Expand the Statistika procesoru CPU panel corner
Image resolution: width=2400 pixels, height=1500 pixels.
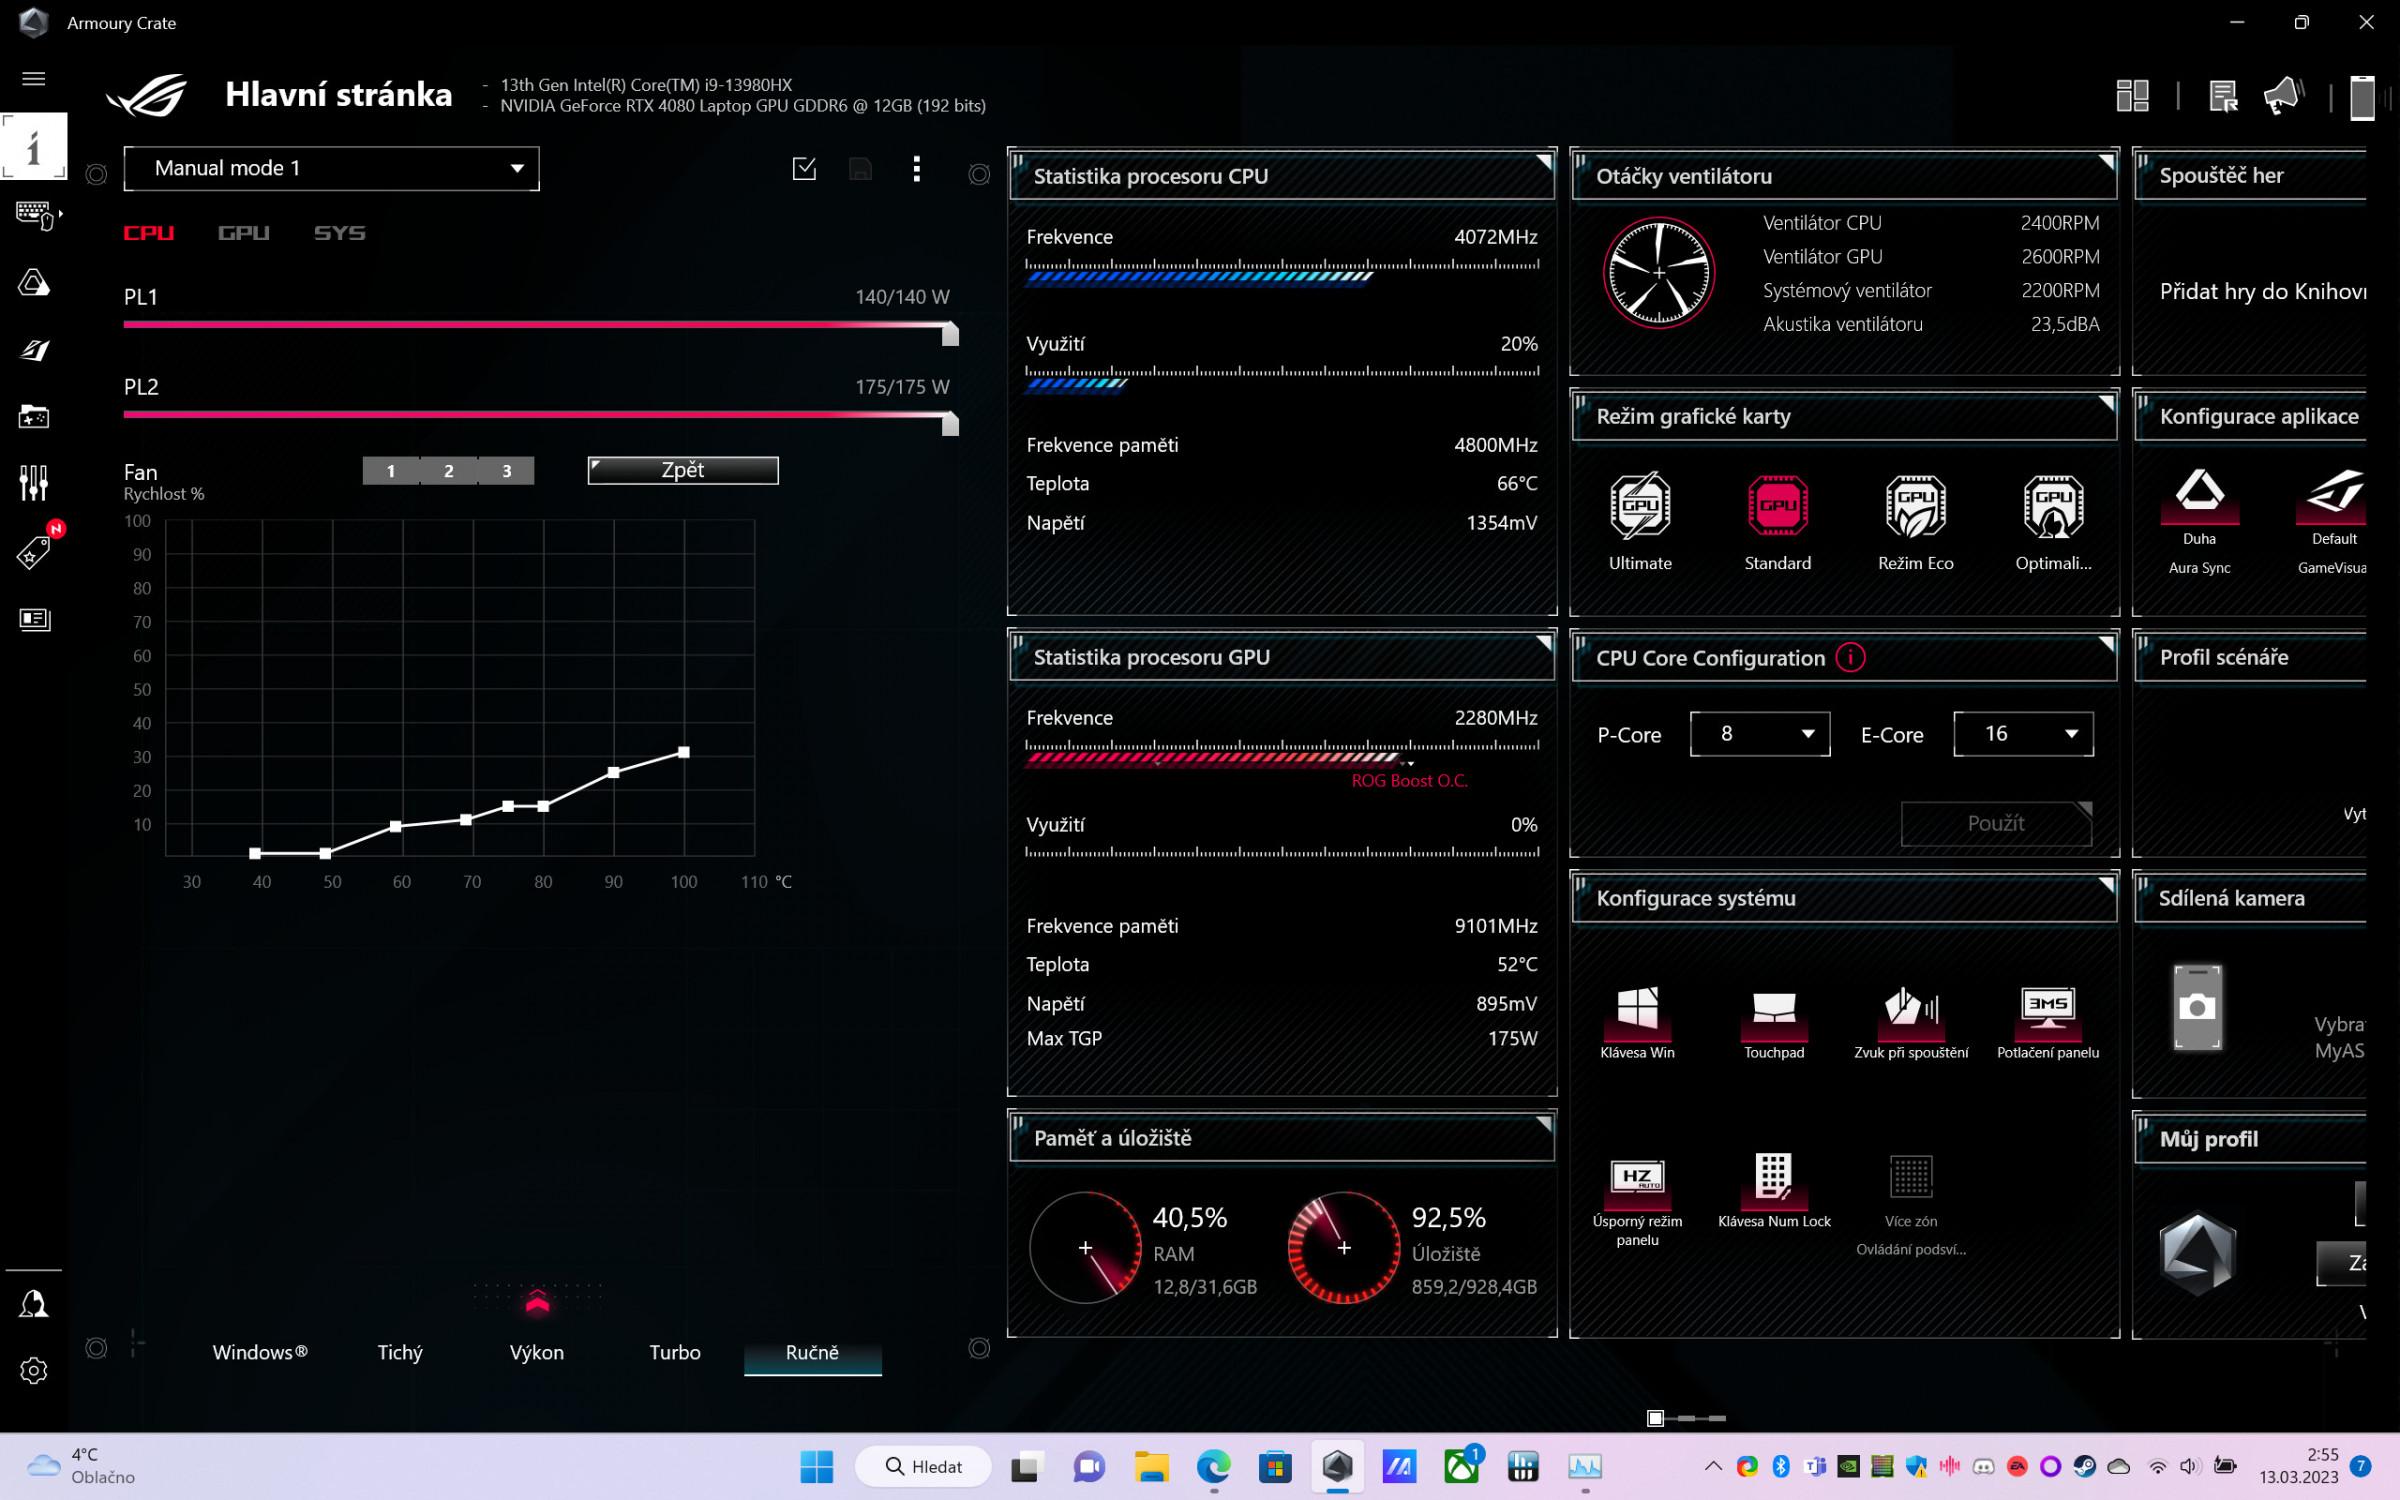point(1544,162)
